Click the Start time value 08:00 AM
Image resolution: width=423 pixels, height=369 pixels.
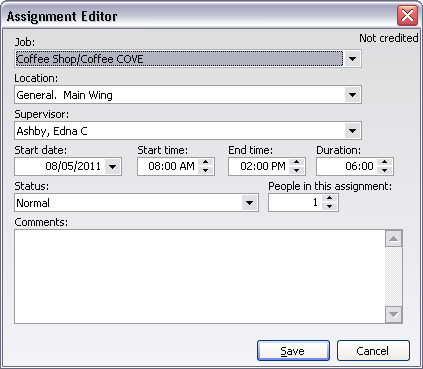pos(171,166)
